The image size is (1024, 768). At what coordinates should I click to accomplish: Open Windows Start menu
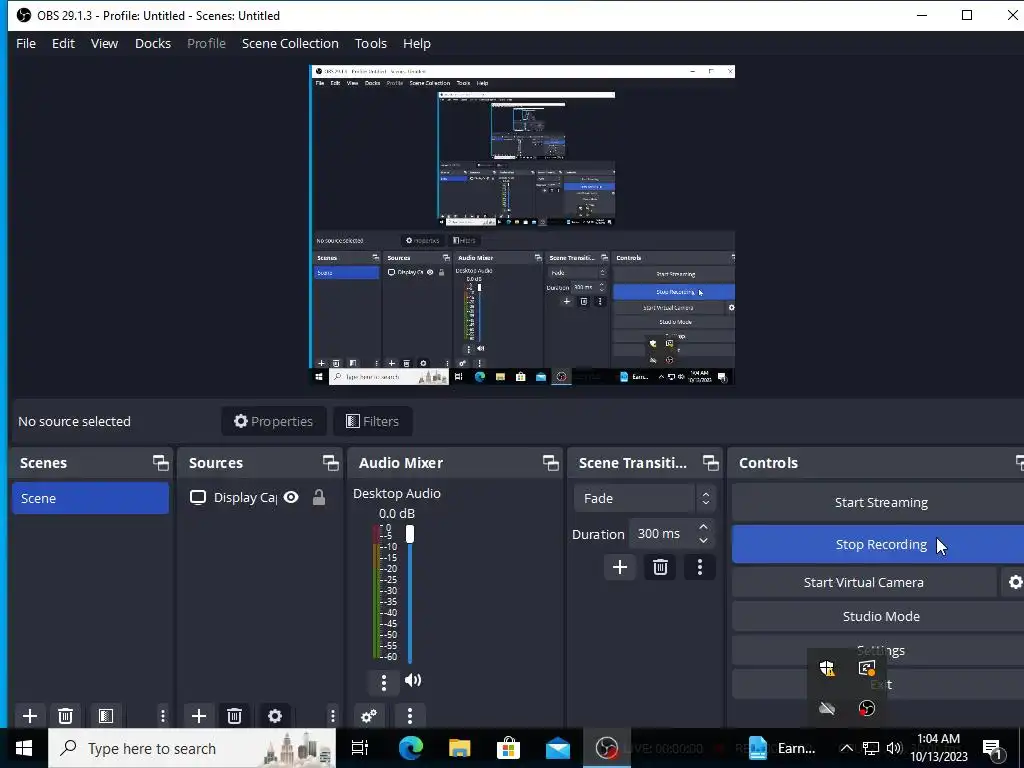(x=24, y=748)
